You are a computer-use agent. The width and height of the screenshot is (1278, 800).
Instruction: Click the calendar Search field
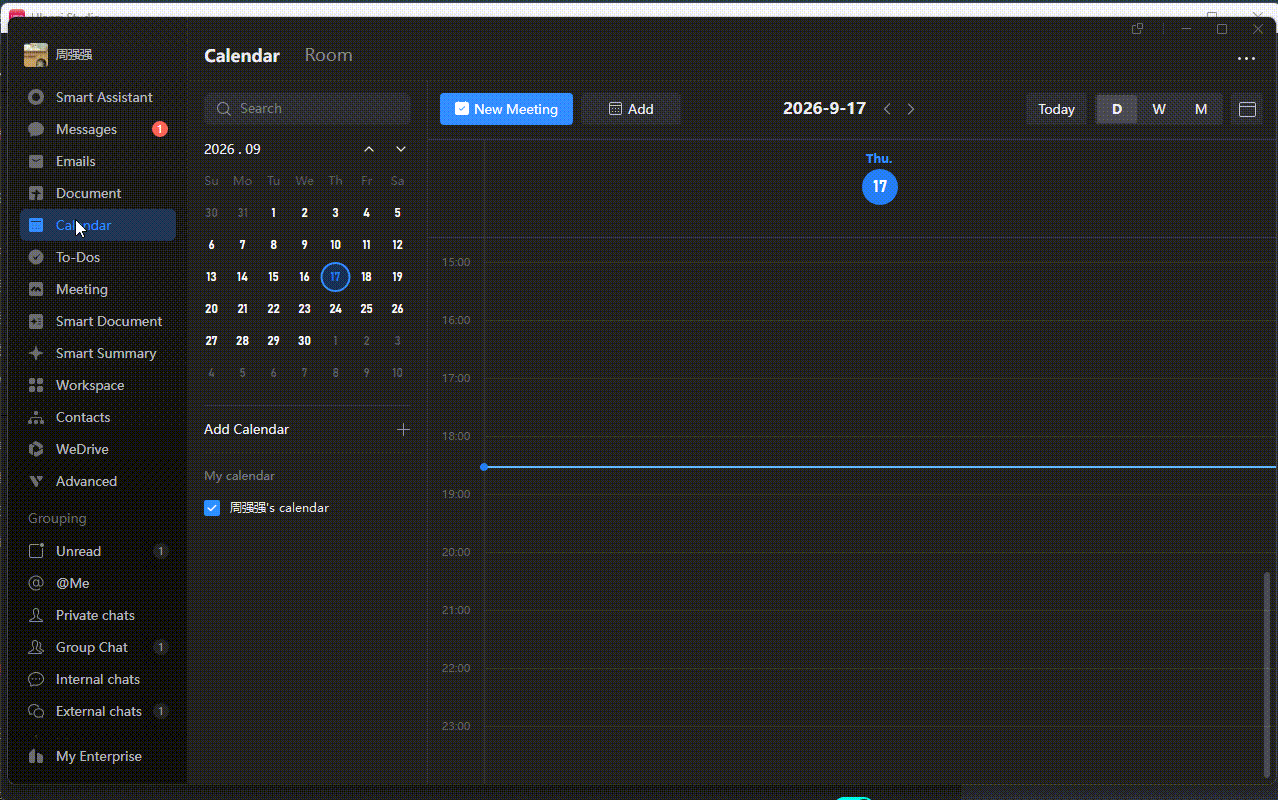coord(307,108)
